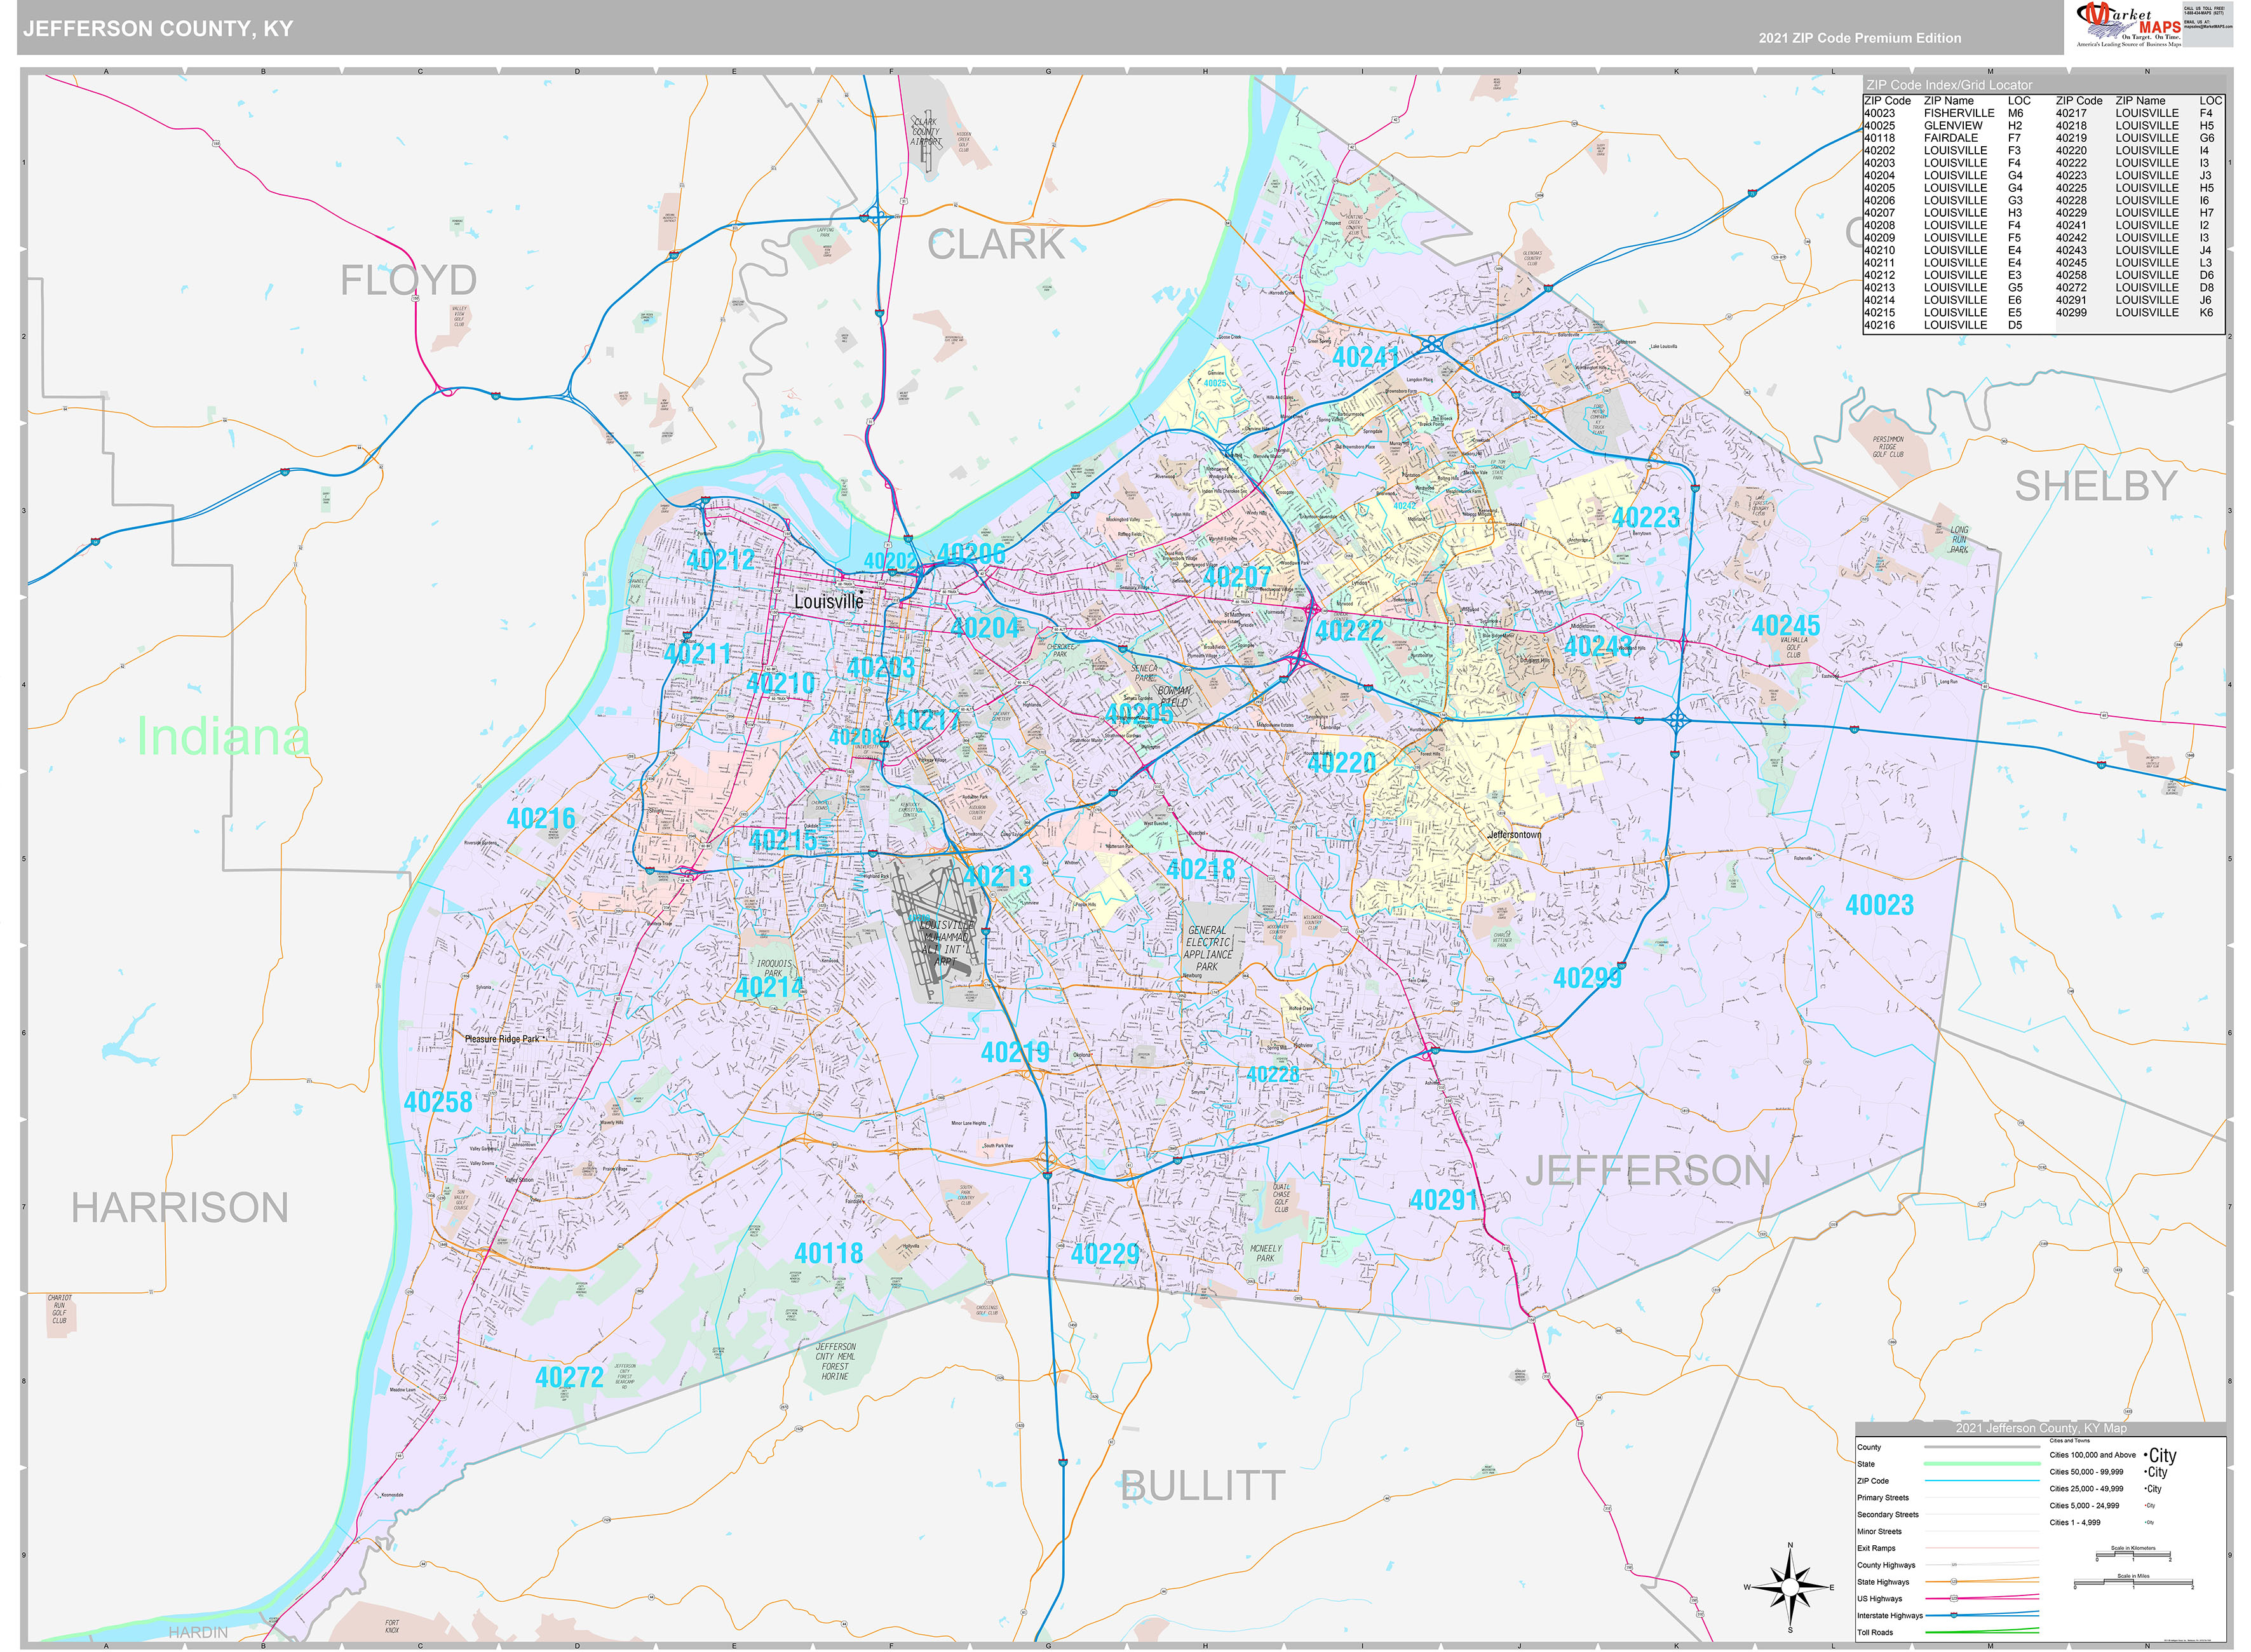Viewport: 2251px width, 1652px height.
Task: Click the Jeffersontown city label
Action: click(1514, 835)
